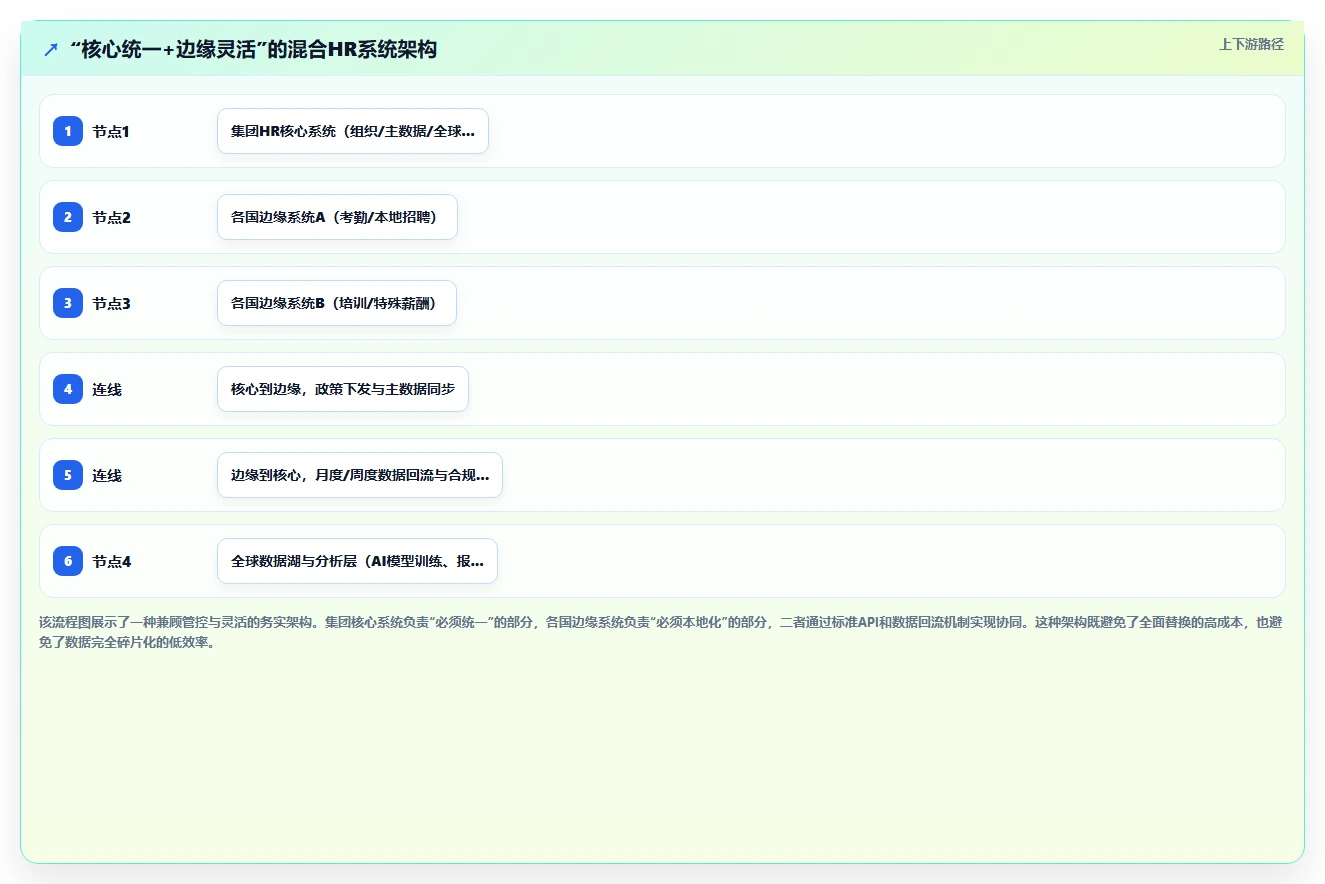Click the description paragraph starting 该流程图展示了
Image resolution: width=1325 pixels, height=884 pixels.
click(662, 632)
